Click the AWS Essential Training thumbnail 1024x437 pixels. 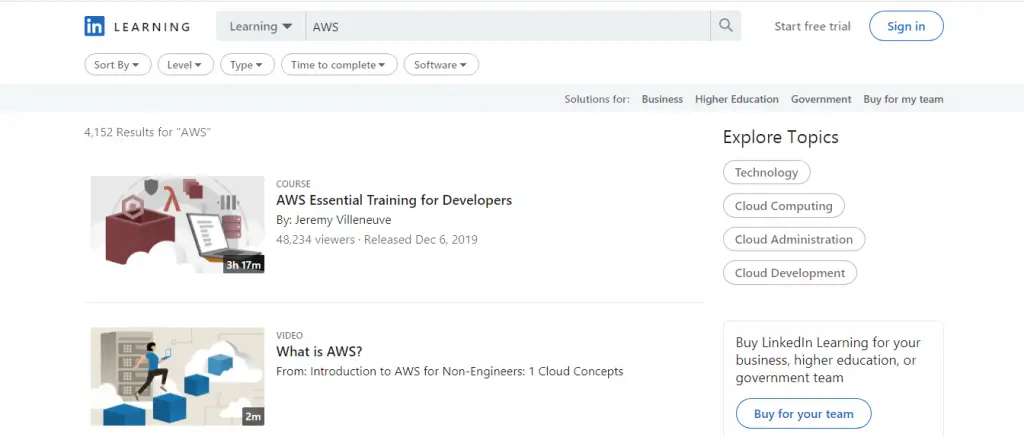click(x=178, y=224)
